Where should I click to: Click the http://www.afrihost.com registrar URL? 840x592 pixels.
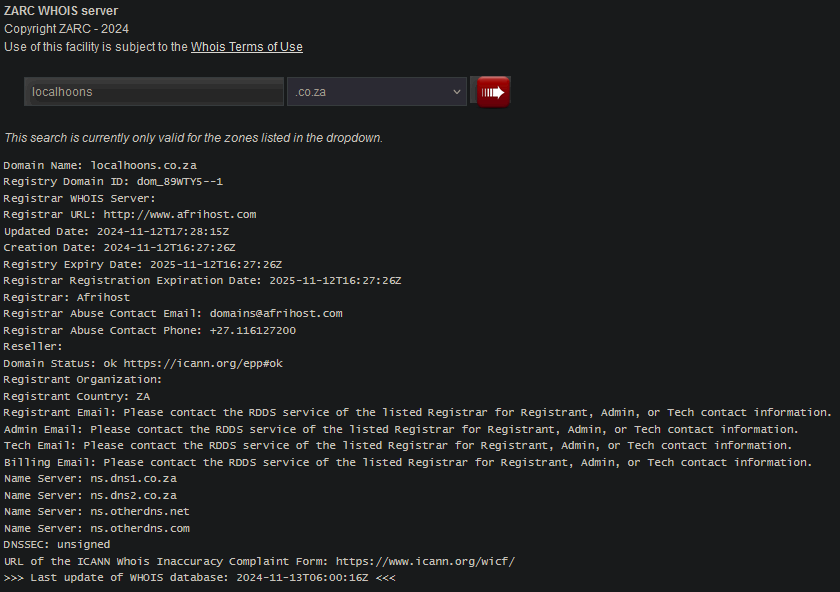pos(180,214)
